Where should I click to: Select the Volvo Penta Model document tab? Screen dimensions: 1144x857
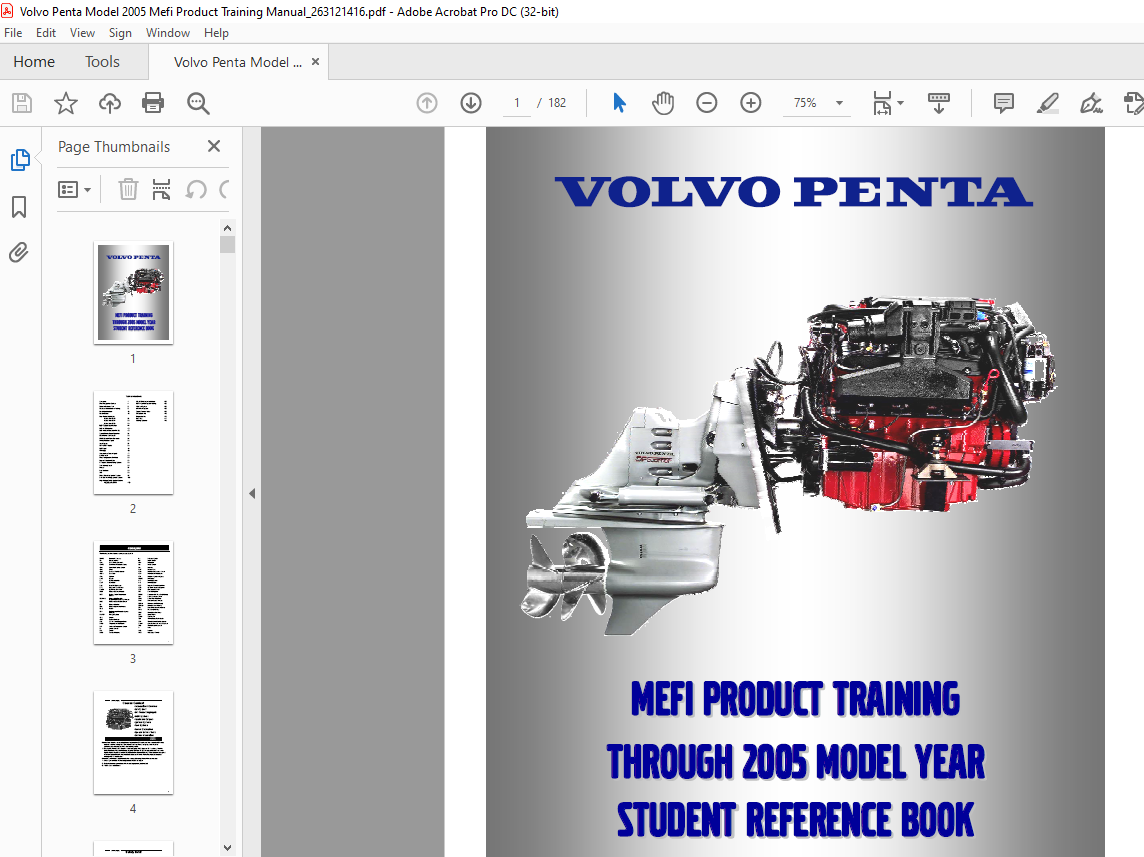click(x=238, y=62)
